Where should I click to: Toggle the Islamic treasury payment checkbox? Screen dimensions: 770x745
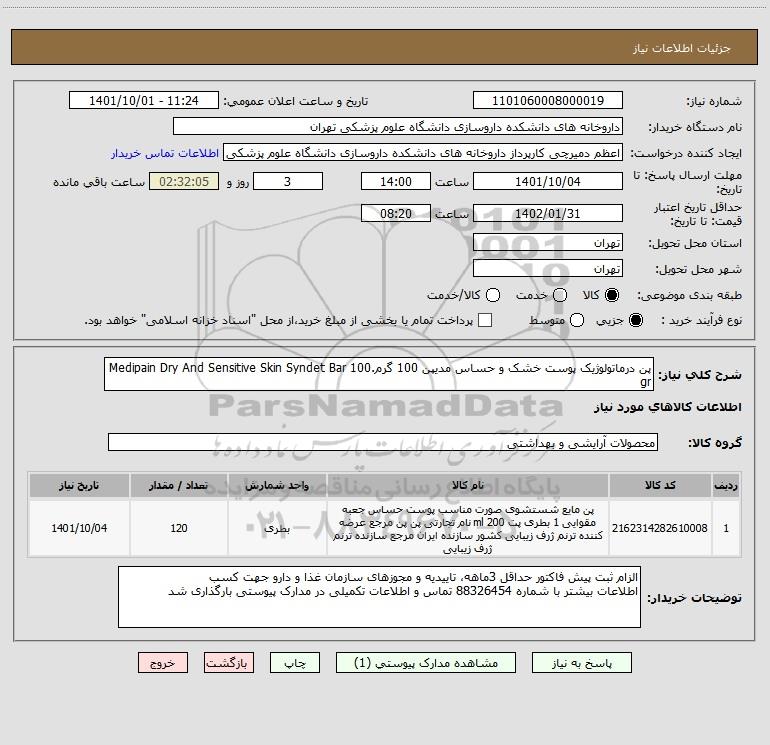485,320
